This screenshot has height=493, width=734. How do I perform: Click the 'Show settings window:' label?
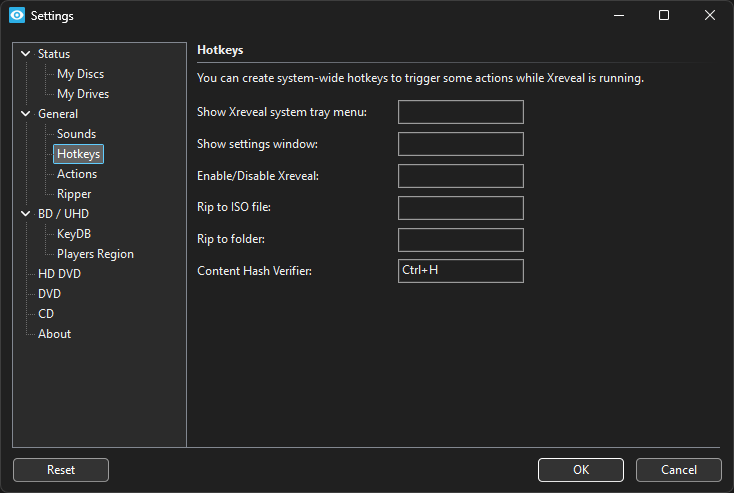(257, 144)
